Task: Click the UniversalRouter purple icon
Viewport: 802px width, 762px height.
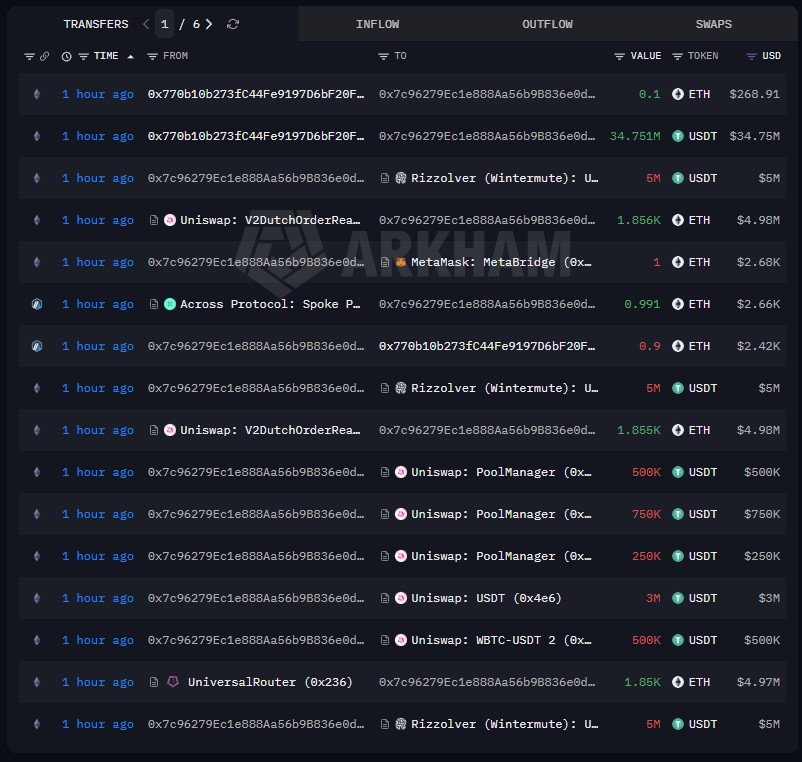Action: (x=173, y=682)
